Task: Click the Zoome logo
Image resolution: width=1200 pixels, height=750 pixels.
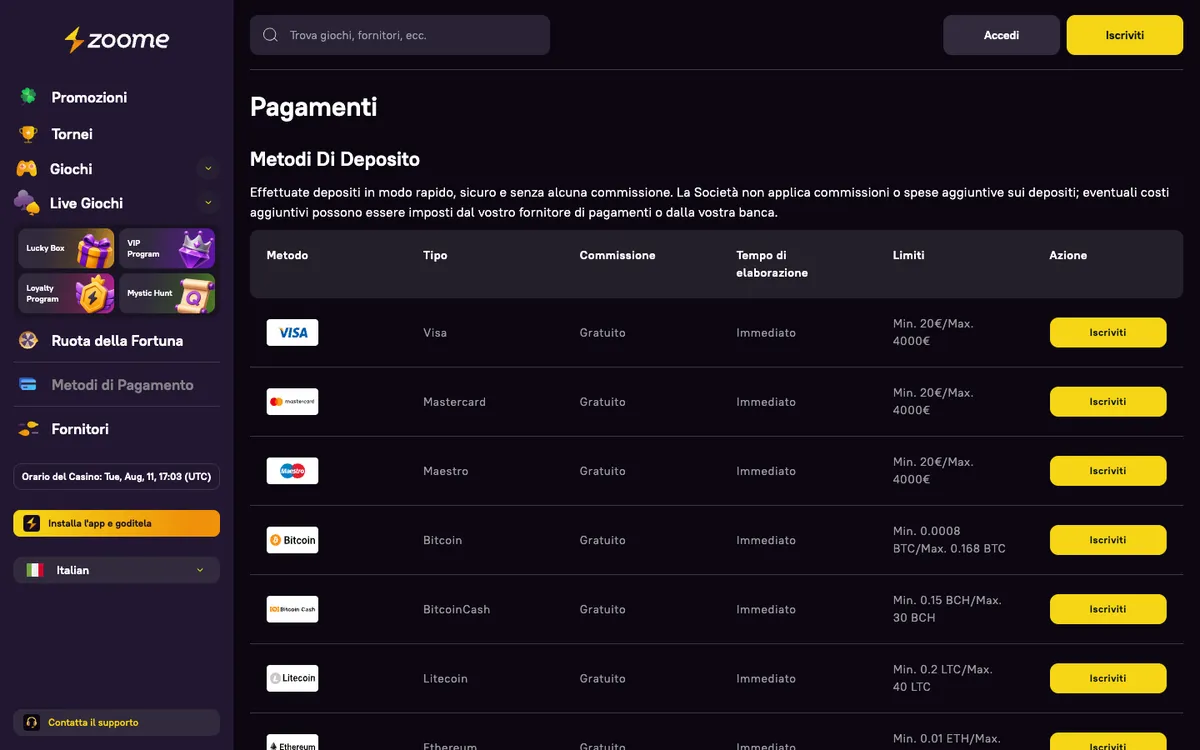Action: (117, 40)
